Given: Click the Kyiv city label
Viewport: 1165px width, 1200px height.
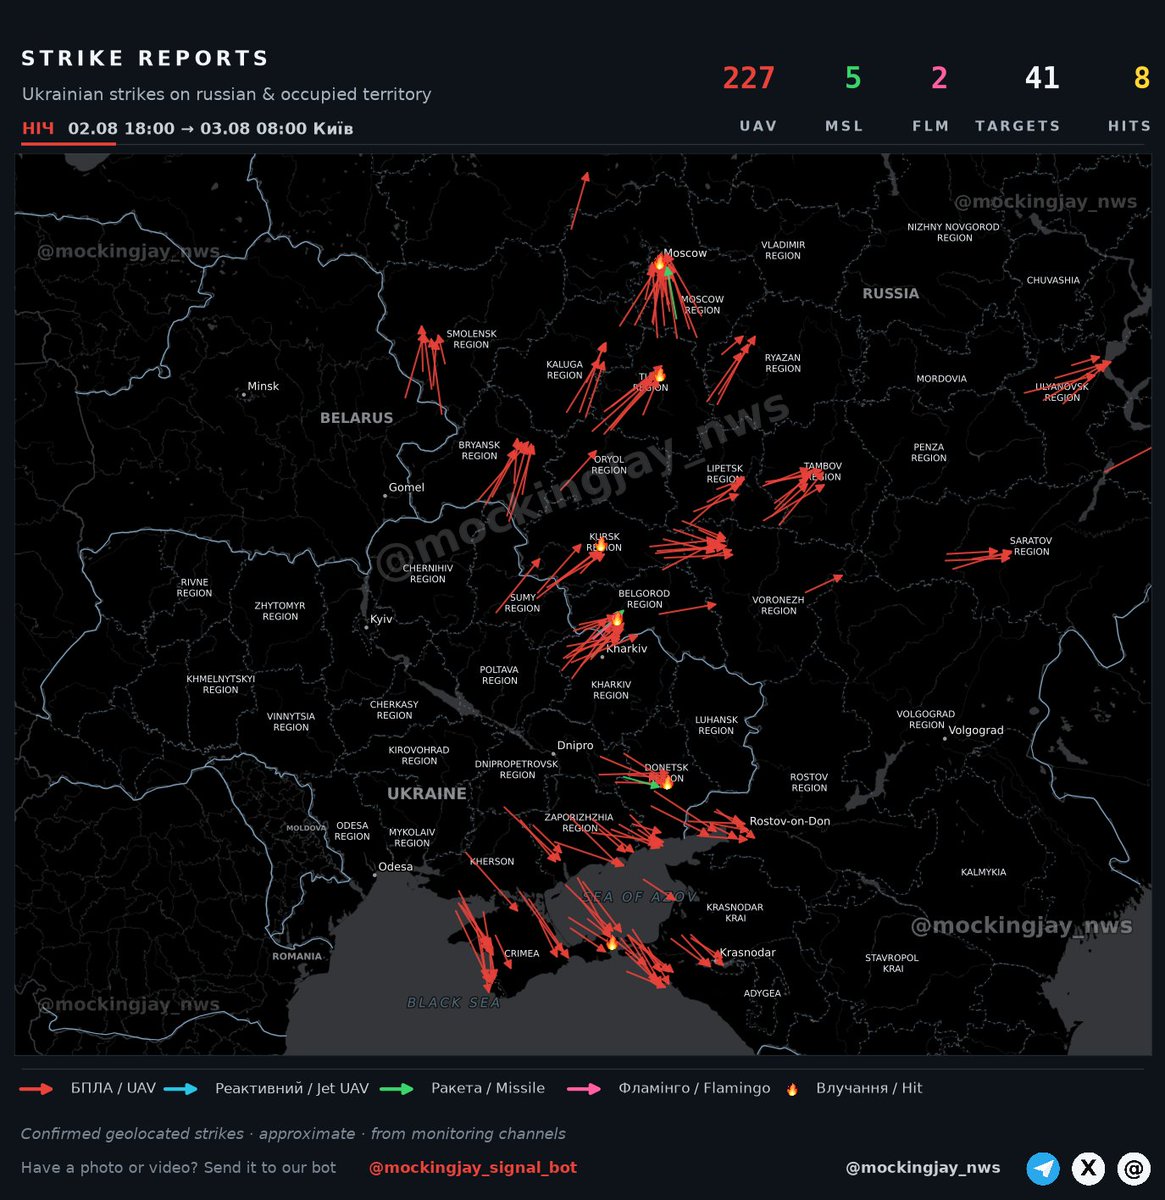Looking at the screenshot, I should point(381,620).
